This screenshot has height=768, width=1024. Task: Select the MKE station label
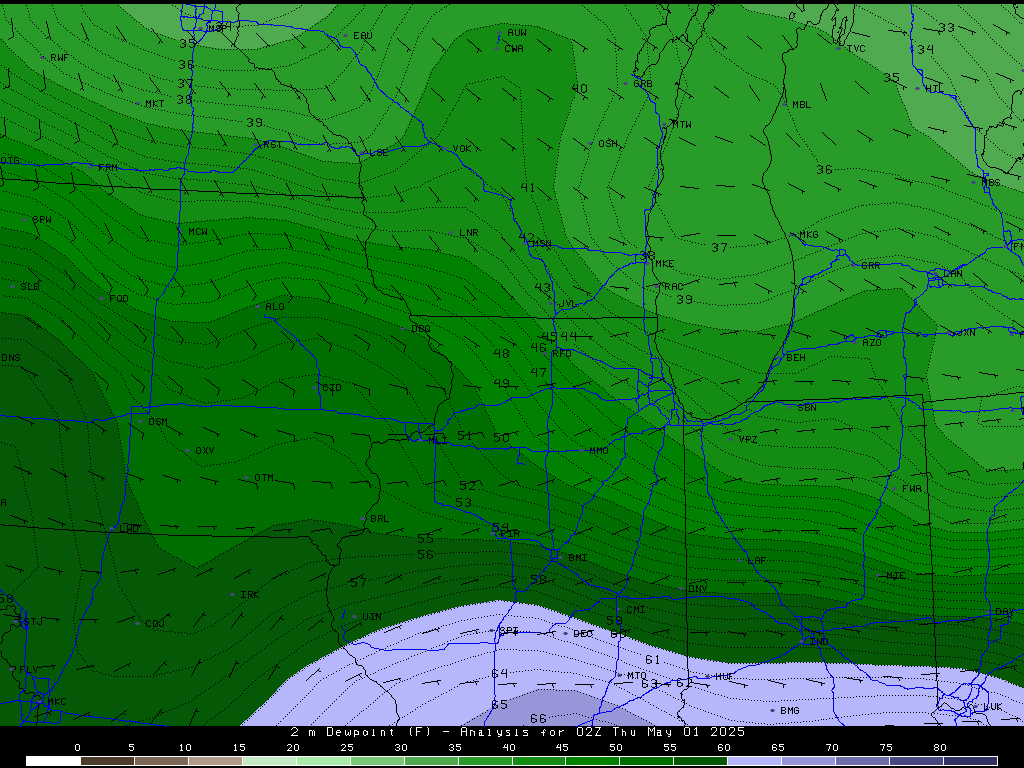(x=664, y=264)
